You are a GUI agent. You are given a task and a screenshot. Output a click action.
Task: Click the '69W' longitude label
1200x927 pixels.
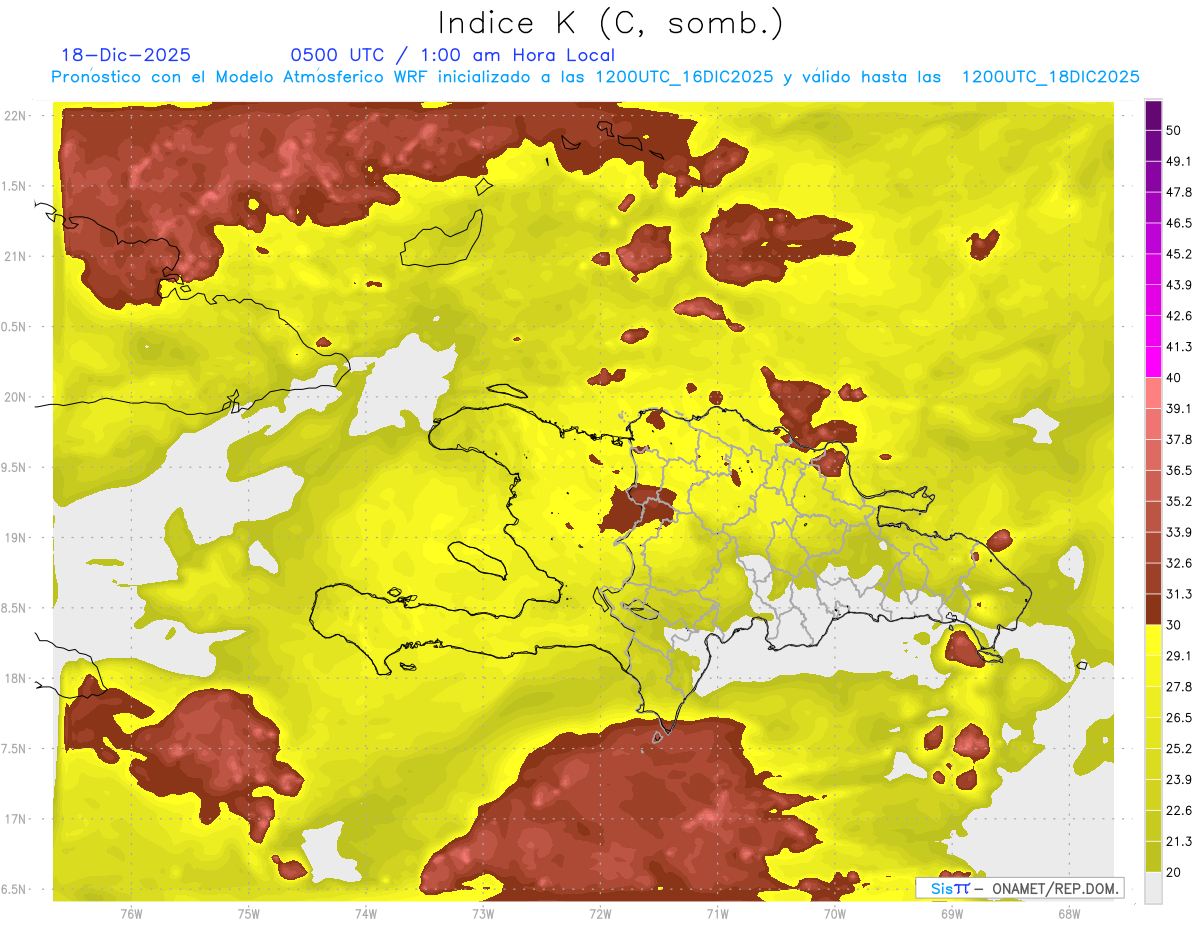(x=952, y=914)
